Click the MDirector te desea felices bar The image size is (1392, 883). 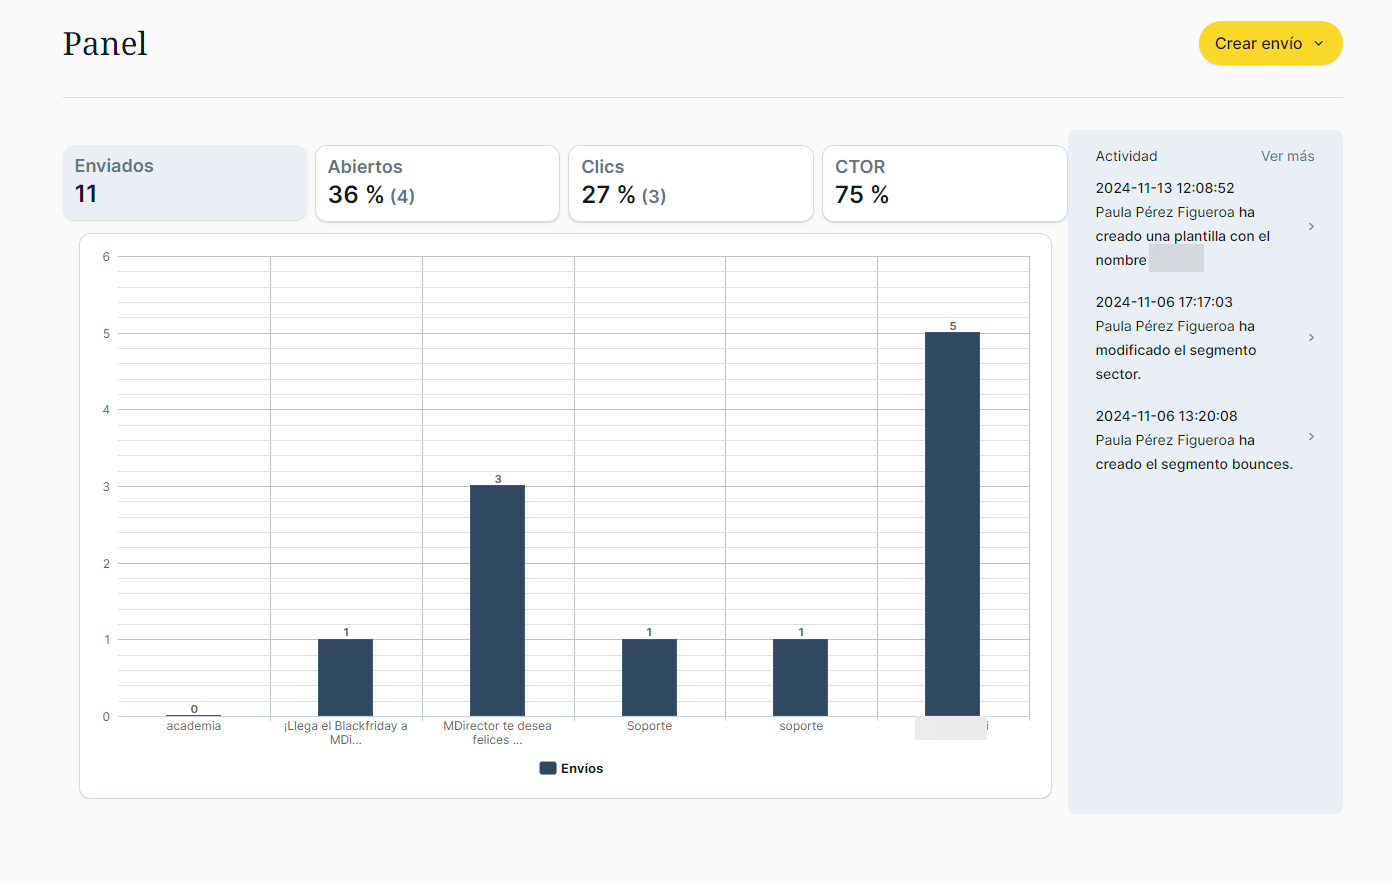(497, 600)
